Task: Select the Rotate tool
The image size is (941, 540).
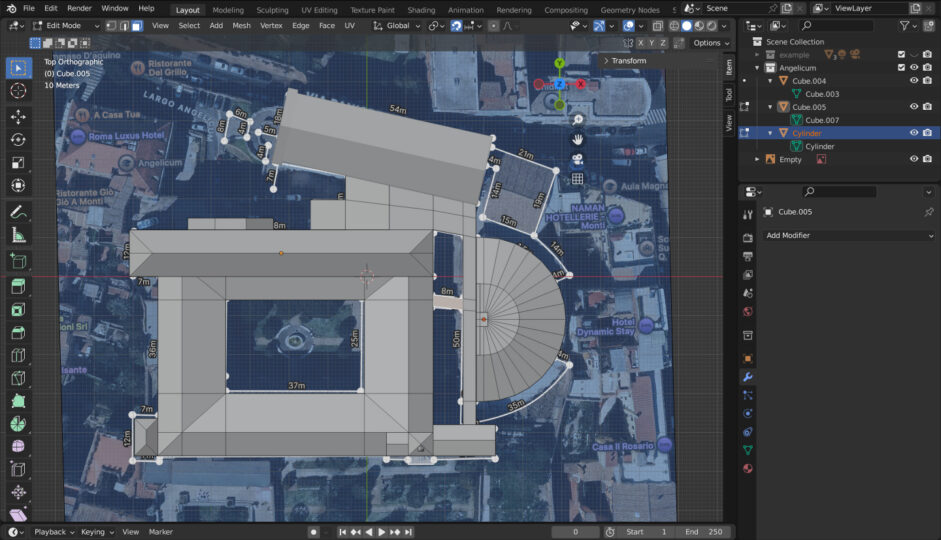Action: click(x=18, y=139)
